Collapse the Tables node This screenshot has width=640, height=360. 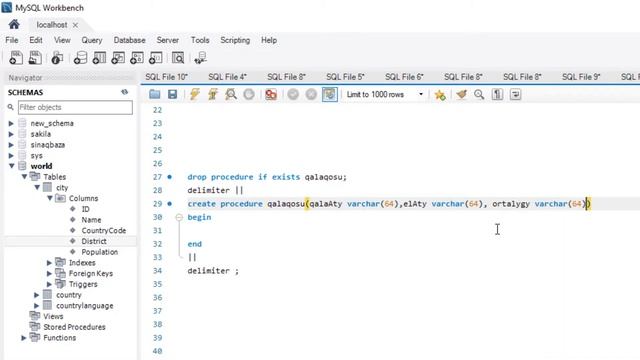point(24,177)
